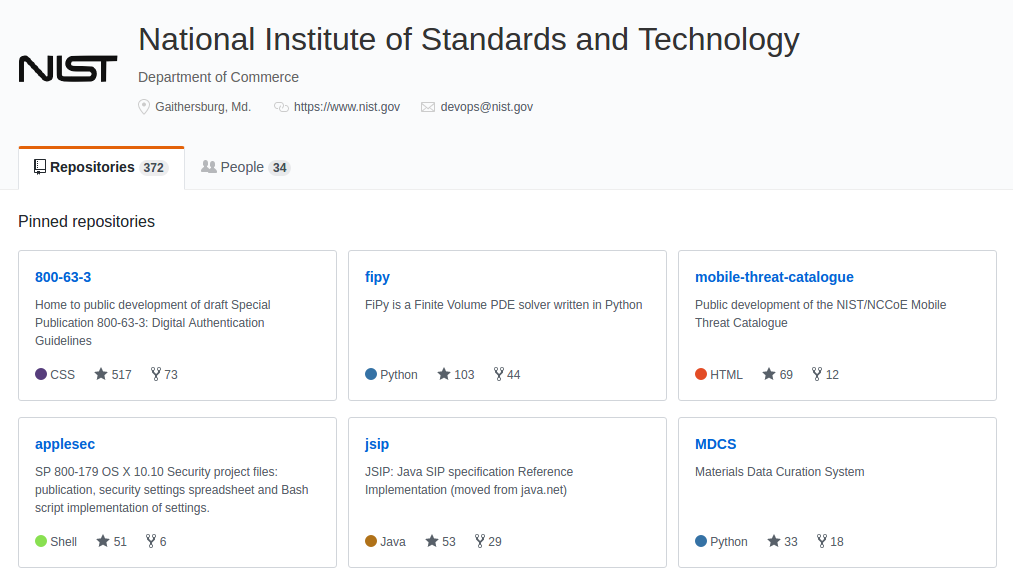Click the fork icon on MDCS card
The height and width of the screenshot is (577, 1013).
[x=822, y=541]
